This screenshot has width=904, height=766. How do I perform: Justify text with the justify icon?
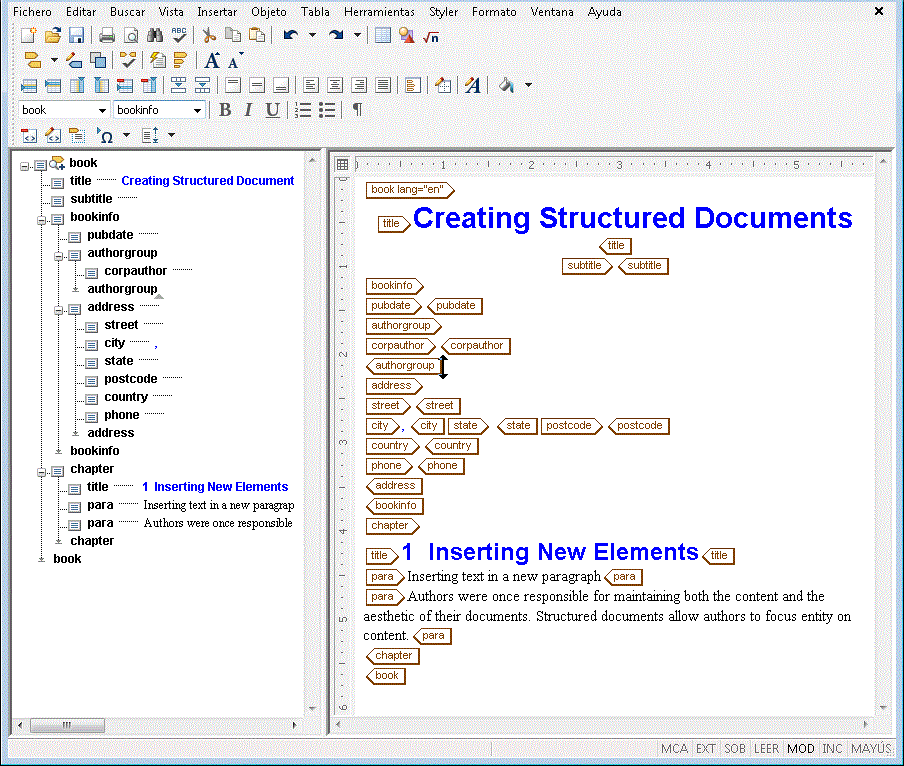click(382, 85)
